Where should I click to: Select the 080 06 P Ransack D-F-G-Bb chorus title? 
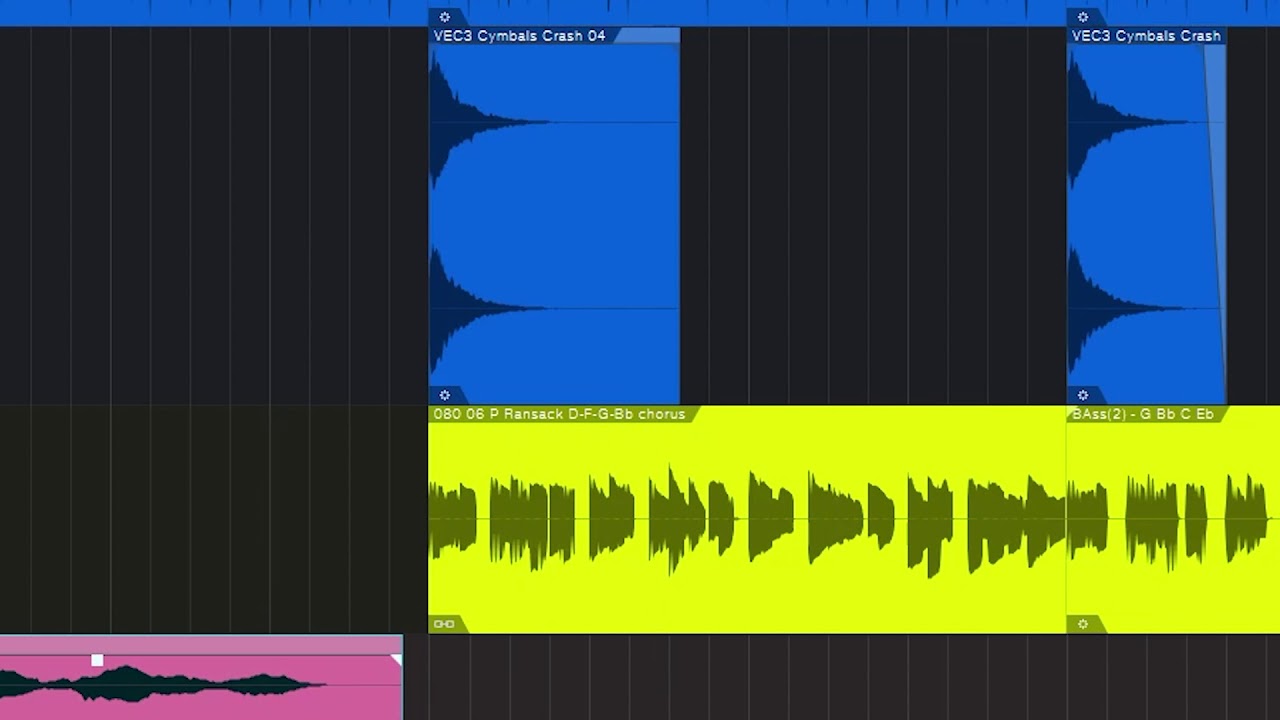pos(559,414)
